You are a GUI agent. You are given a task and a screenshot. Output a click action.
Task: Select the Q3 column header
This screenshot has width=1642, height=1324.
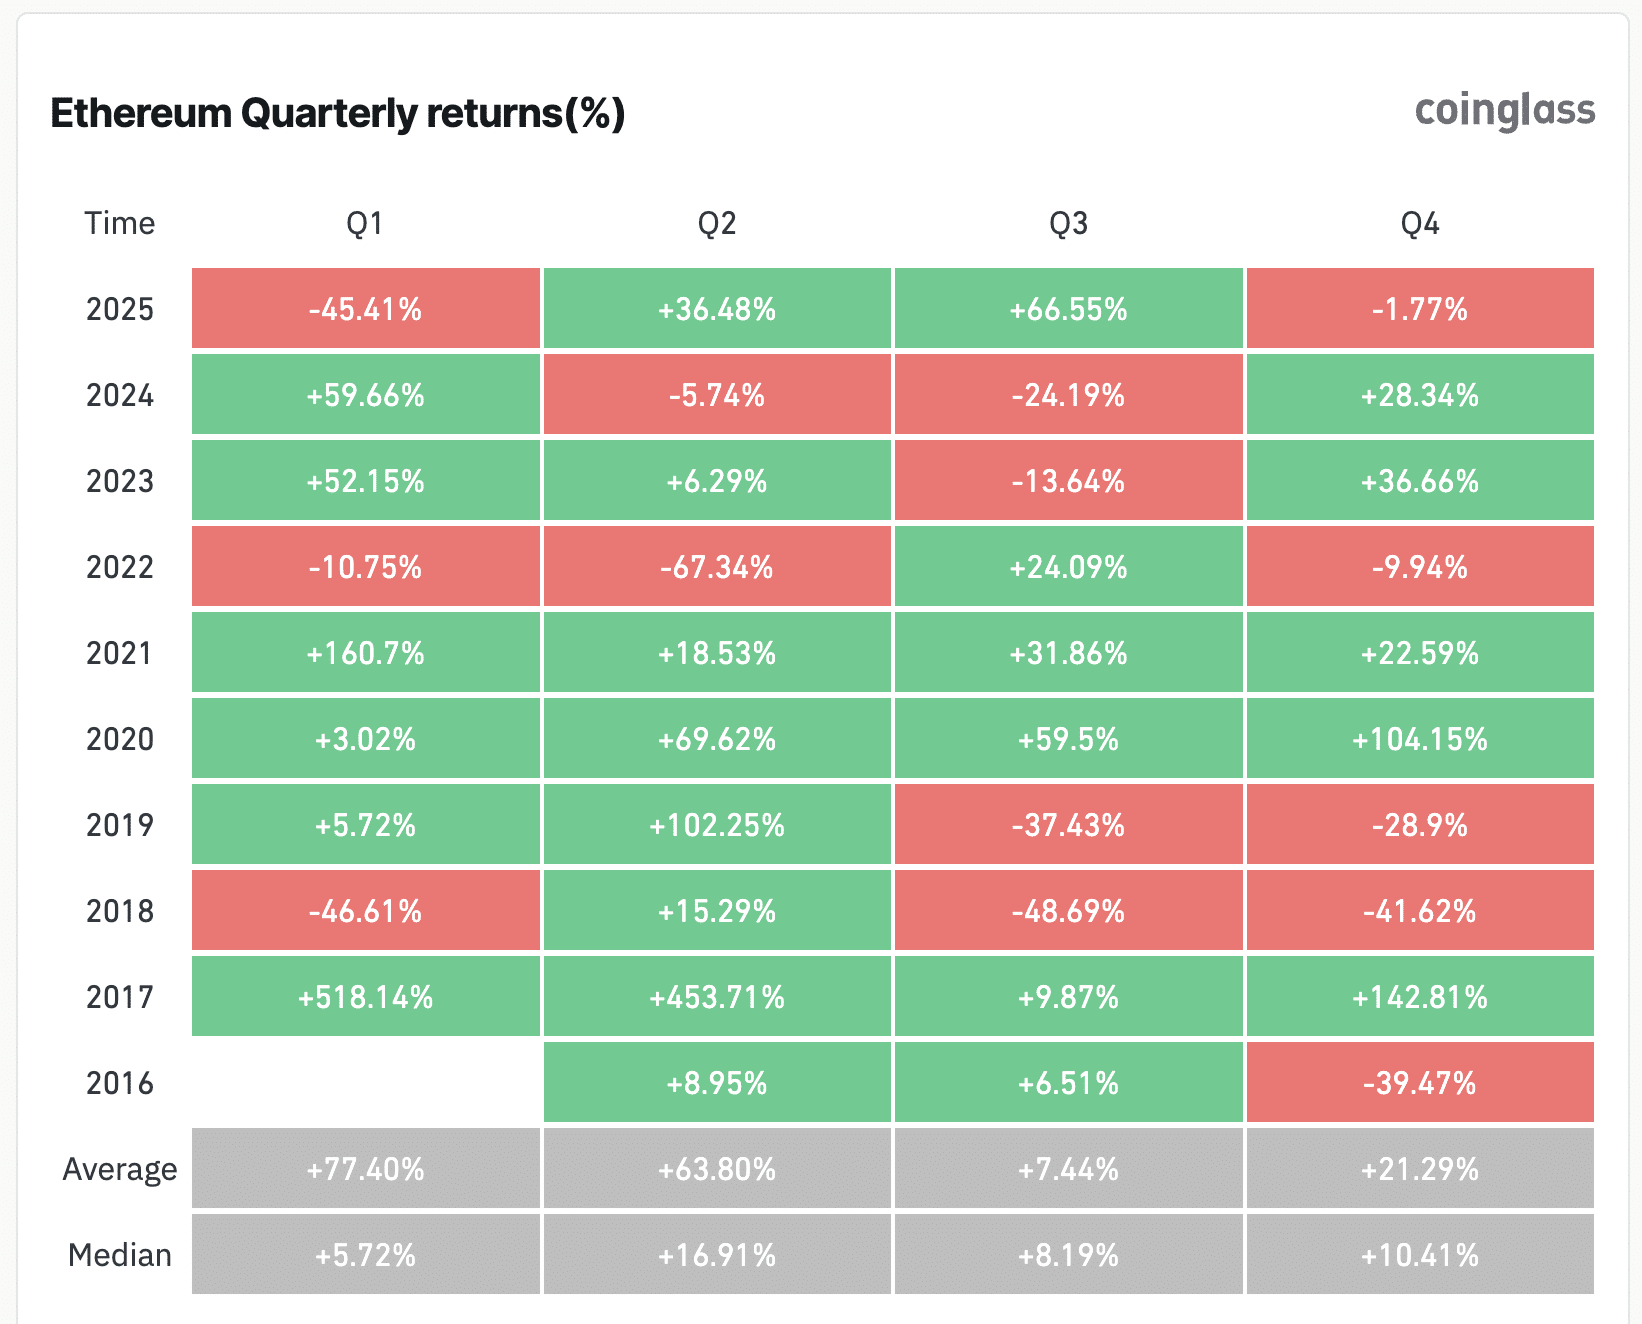pyautogui.click(x=1068, y=223)
